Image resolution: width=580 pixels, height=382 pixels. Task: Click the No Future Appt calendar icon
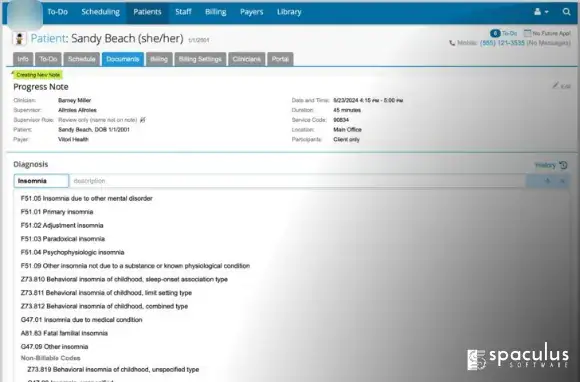527,33
